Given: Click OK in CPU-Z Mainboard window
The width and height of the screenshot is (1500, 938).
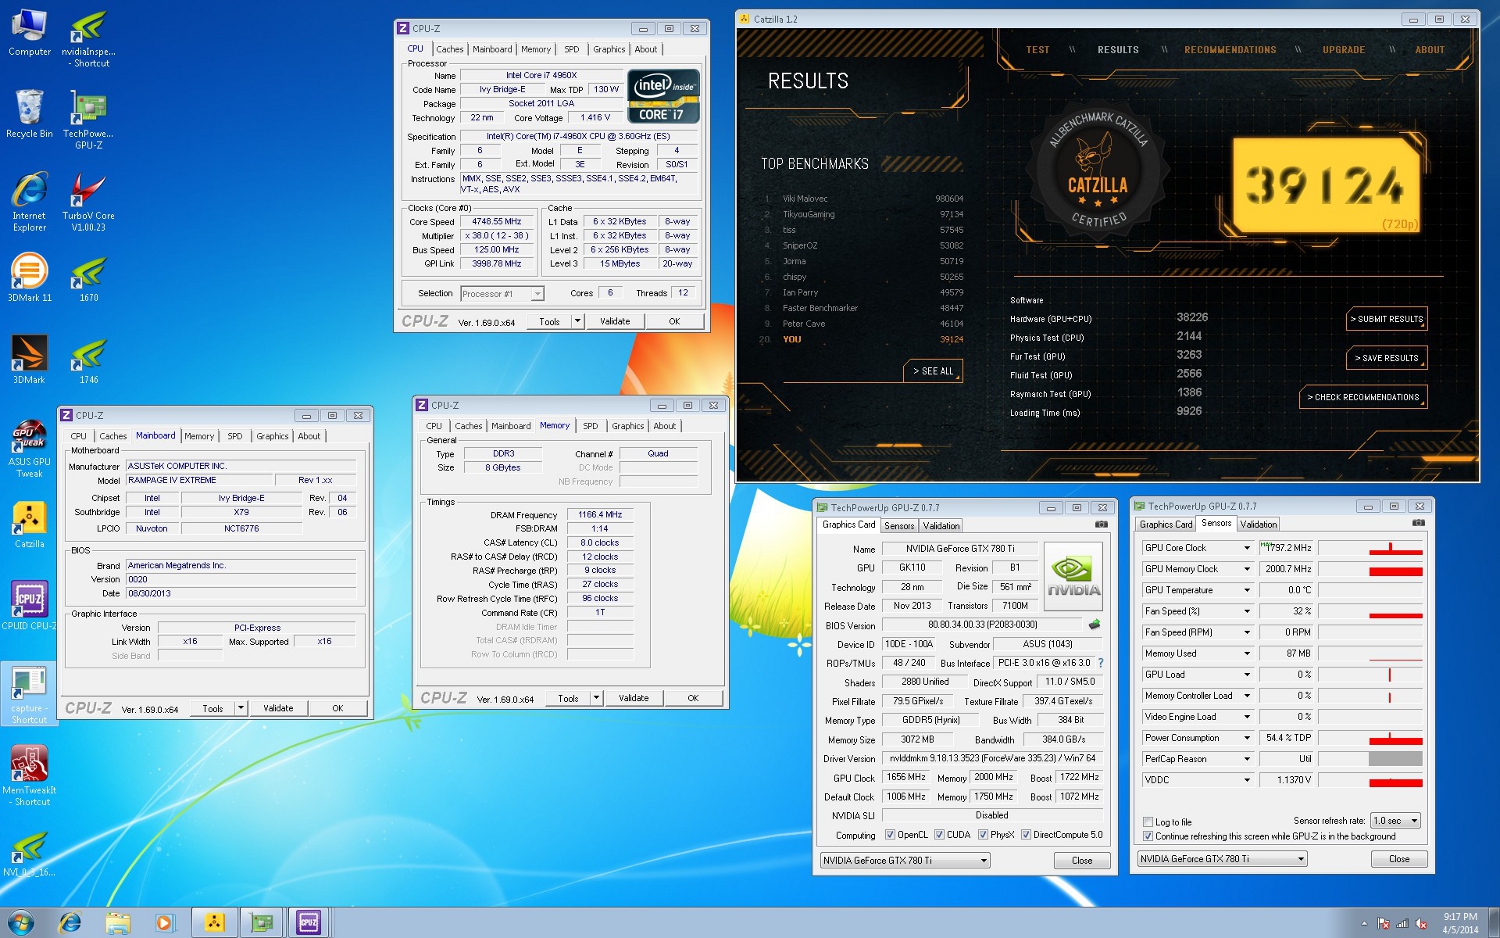Looking at the screenshot, I should 338,708.
